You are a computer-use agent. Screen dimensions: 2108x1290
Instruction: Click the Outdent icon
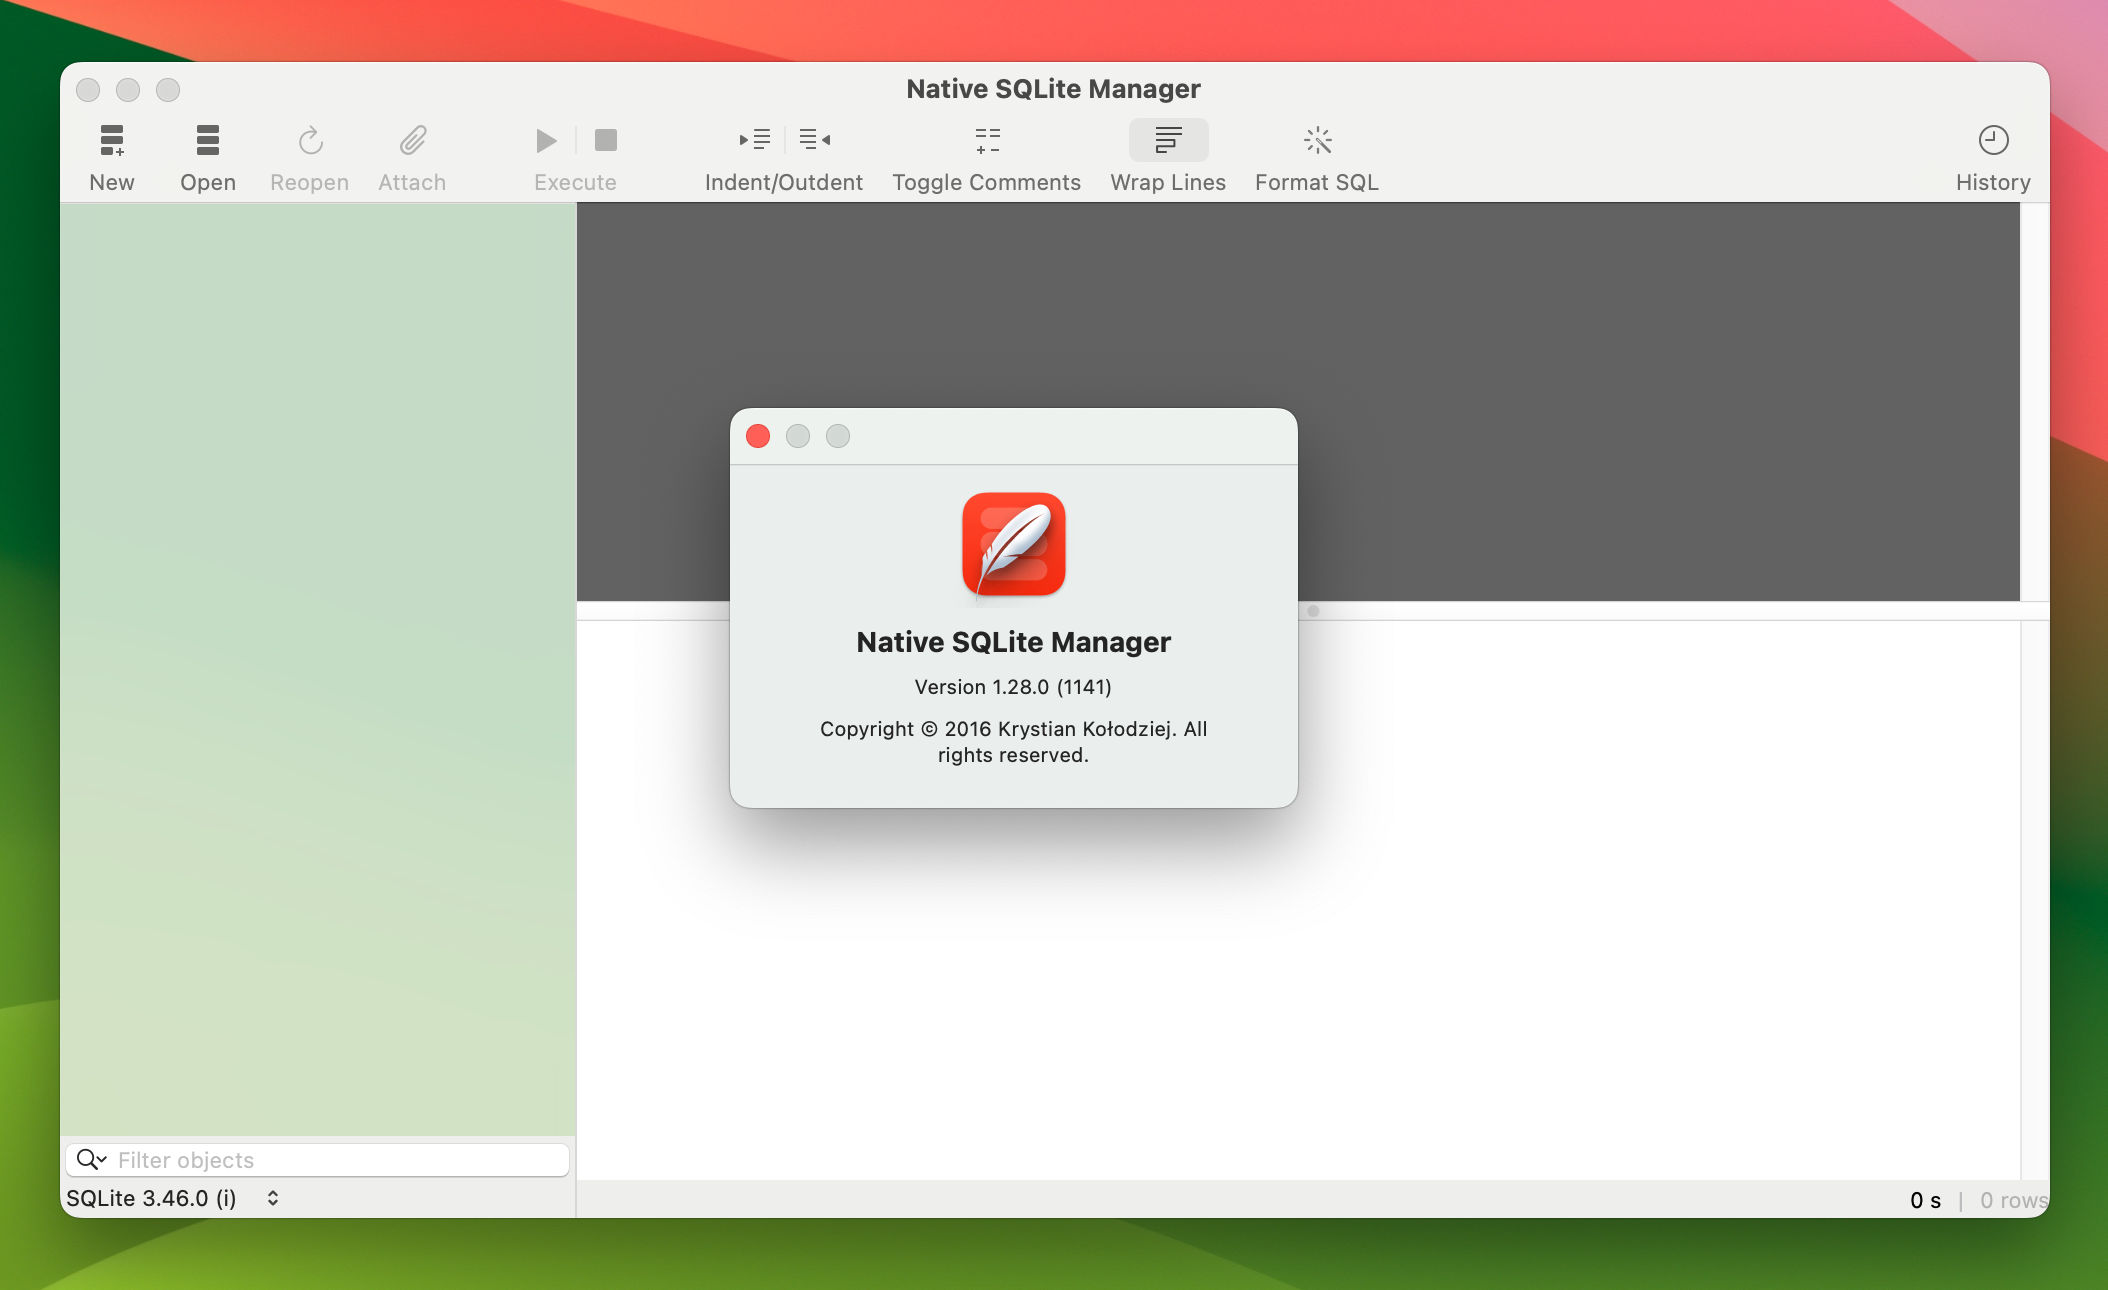[x=815, y=139]
